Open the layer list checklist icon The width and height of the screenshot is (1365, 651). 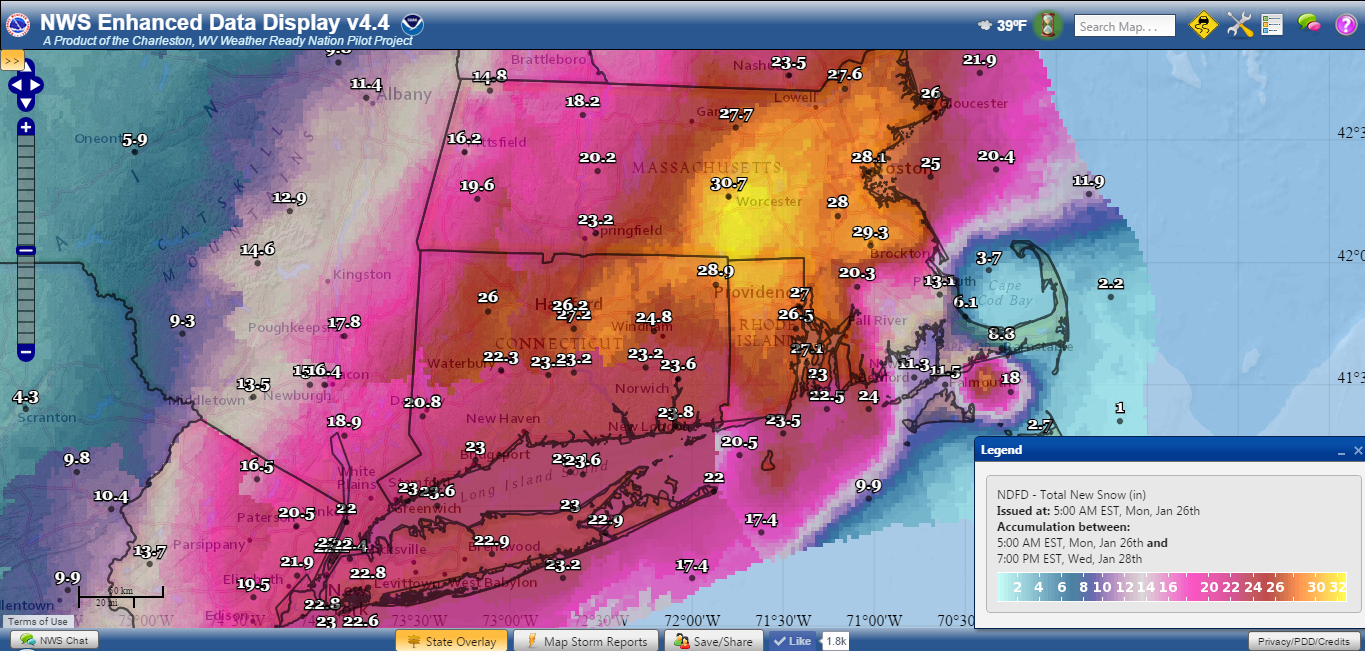[1272, 24]
